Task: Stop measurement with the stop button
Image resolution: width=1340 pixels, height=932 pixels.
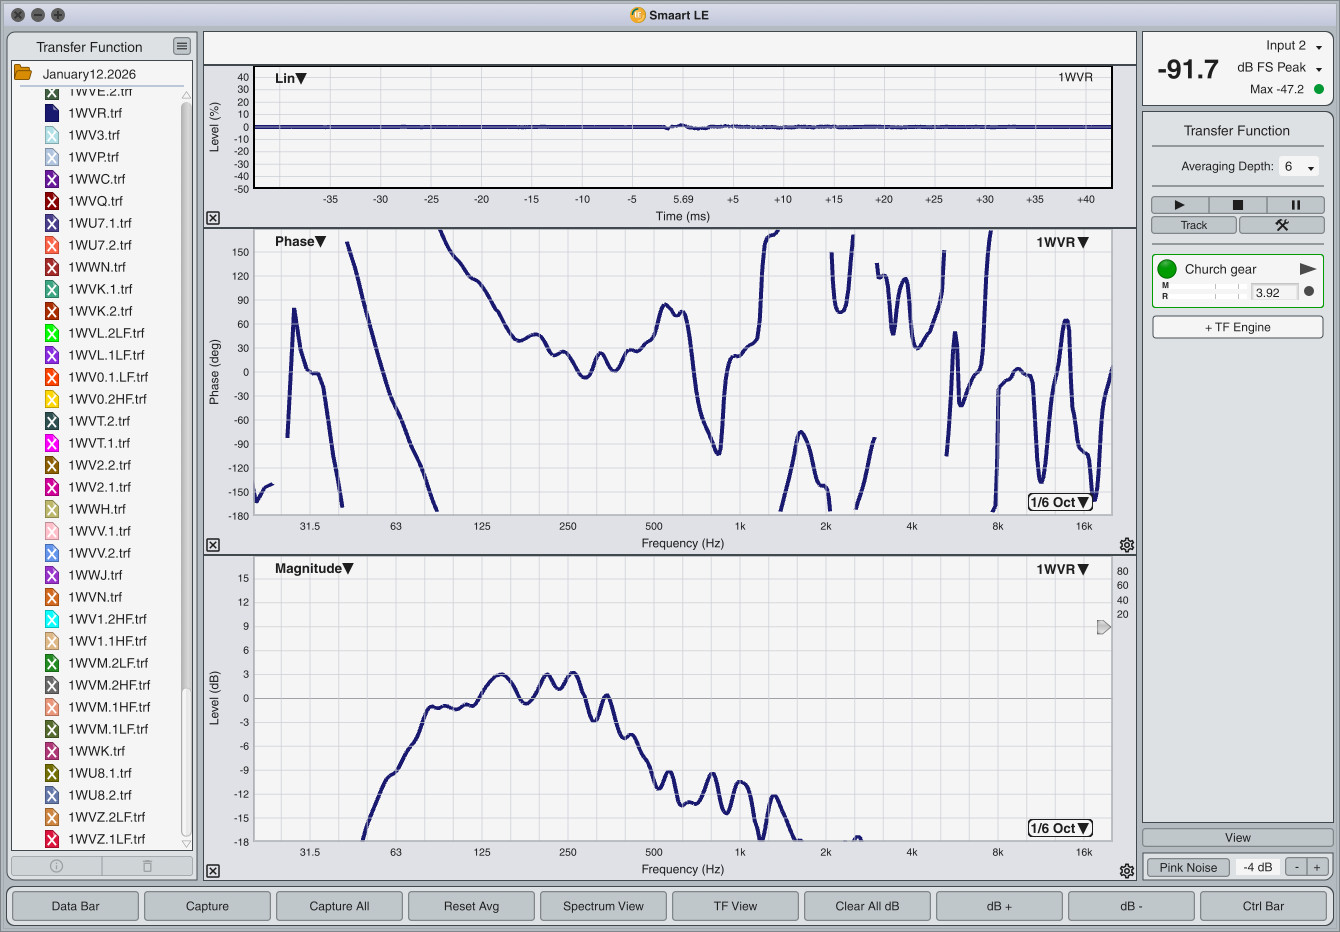Action: [x=1237, y=205]
